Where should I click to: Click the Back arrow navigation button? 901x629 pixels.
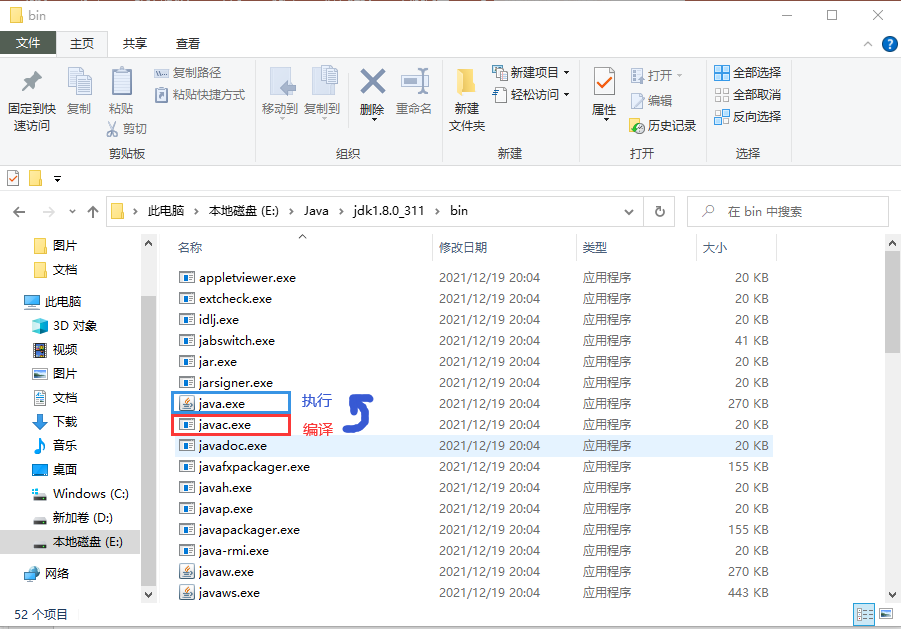tap(20, 212)
